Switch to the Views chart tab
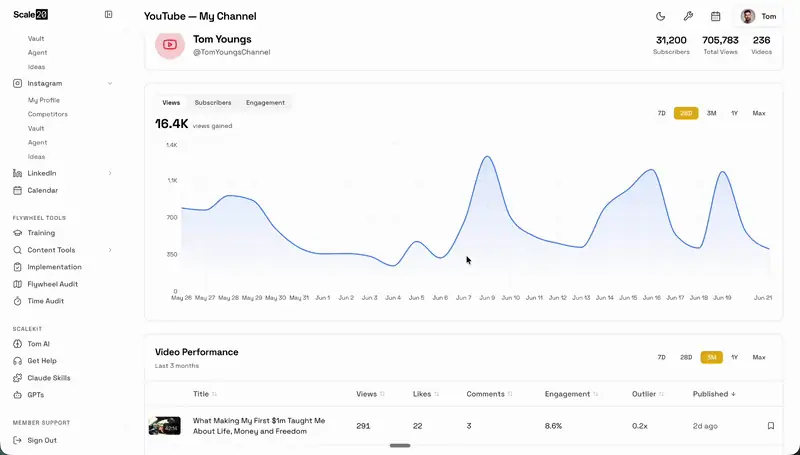 coord(171,103)
